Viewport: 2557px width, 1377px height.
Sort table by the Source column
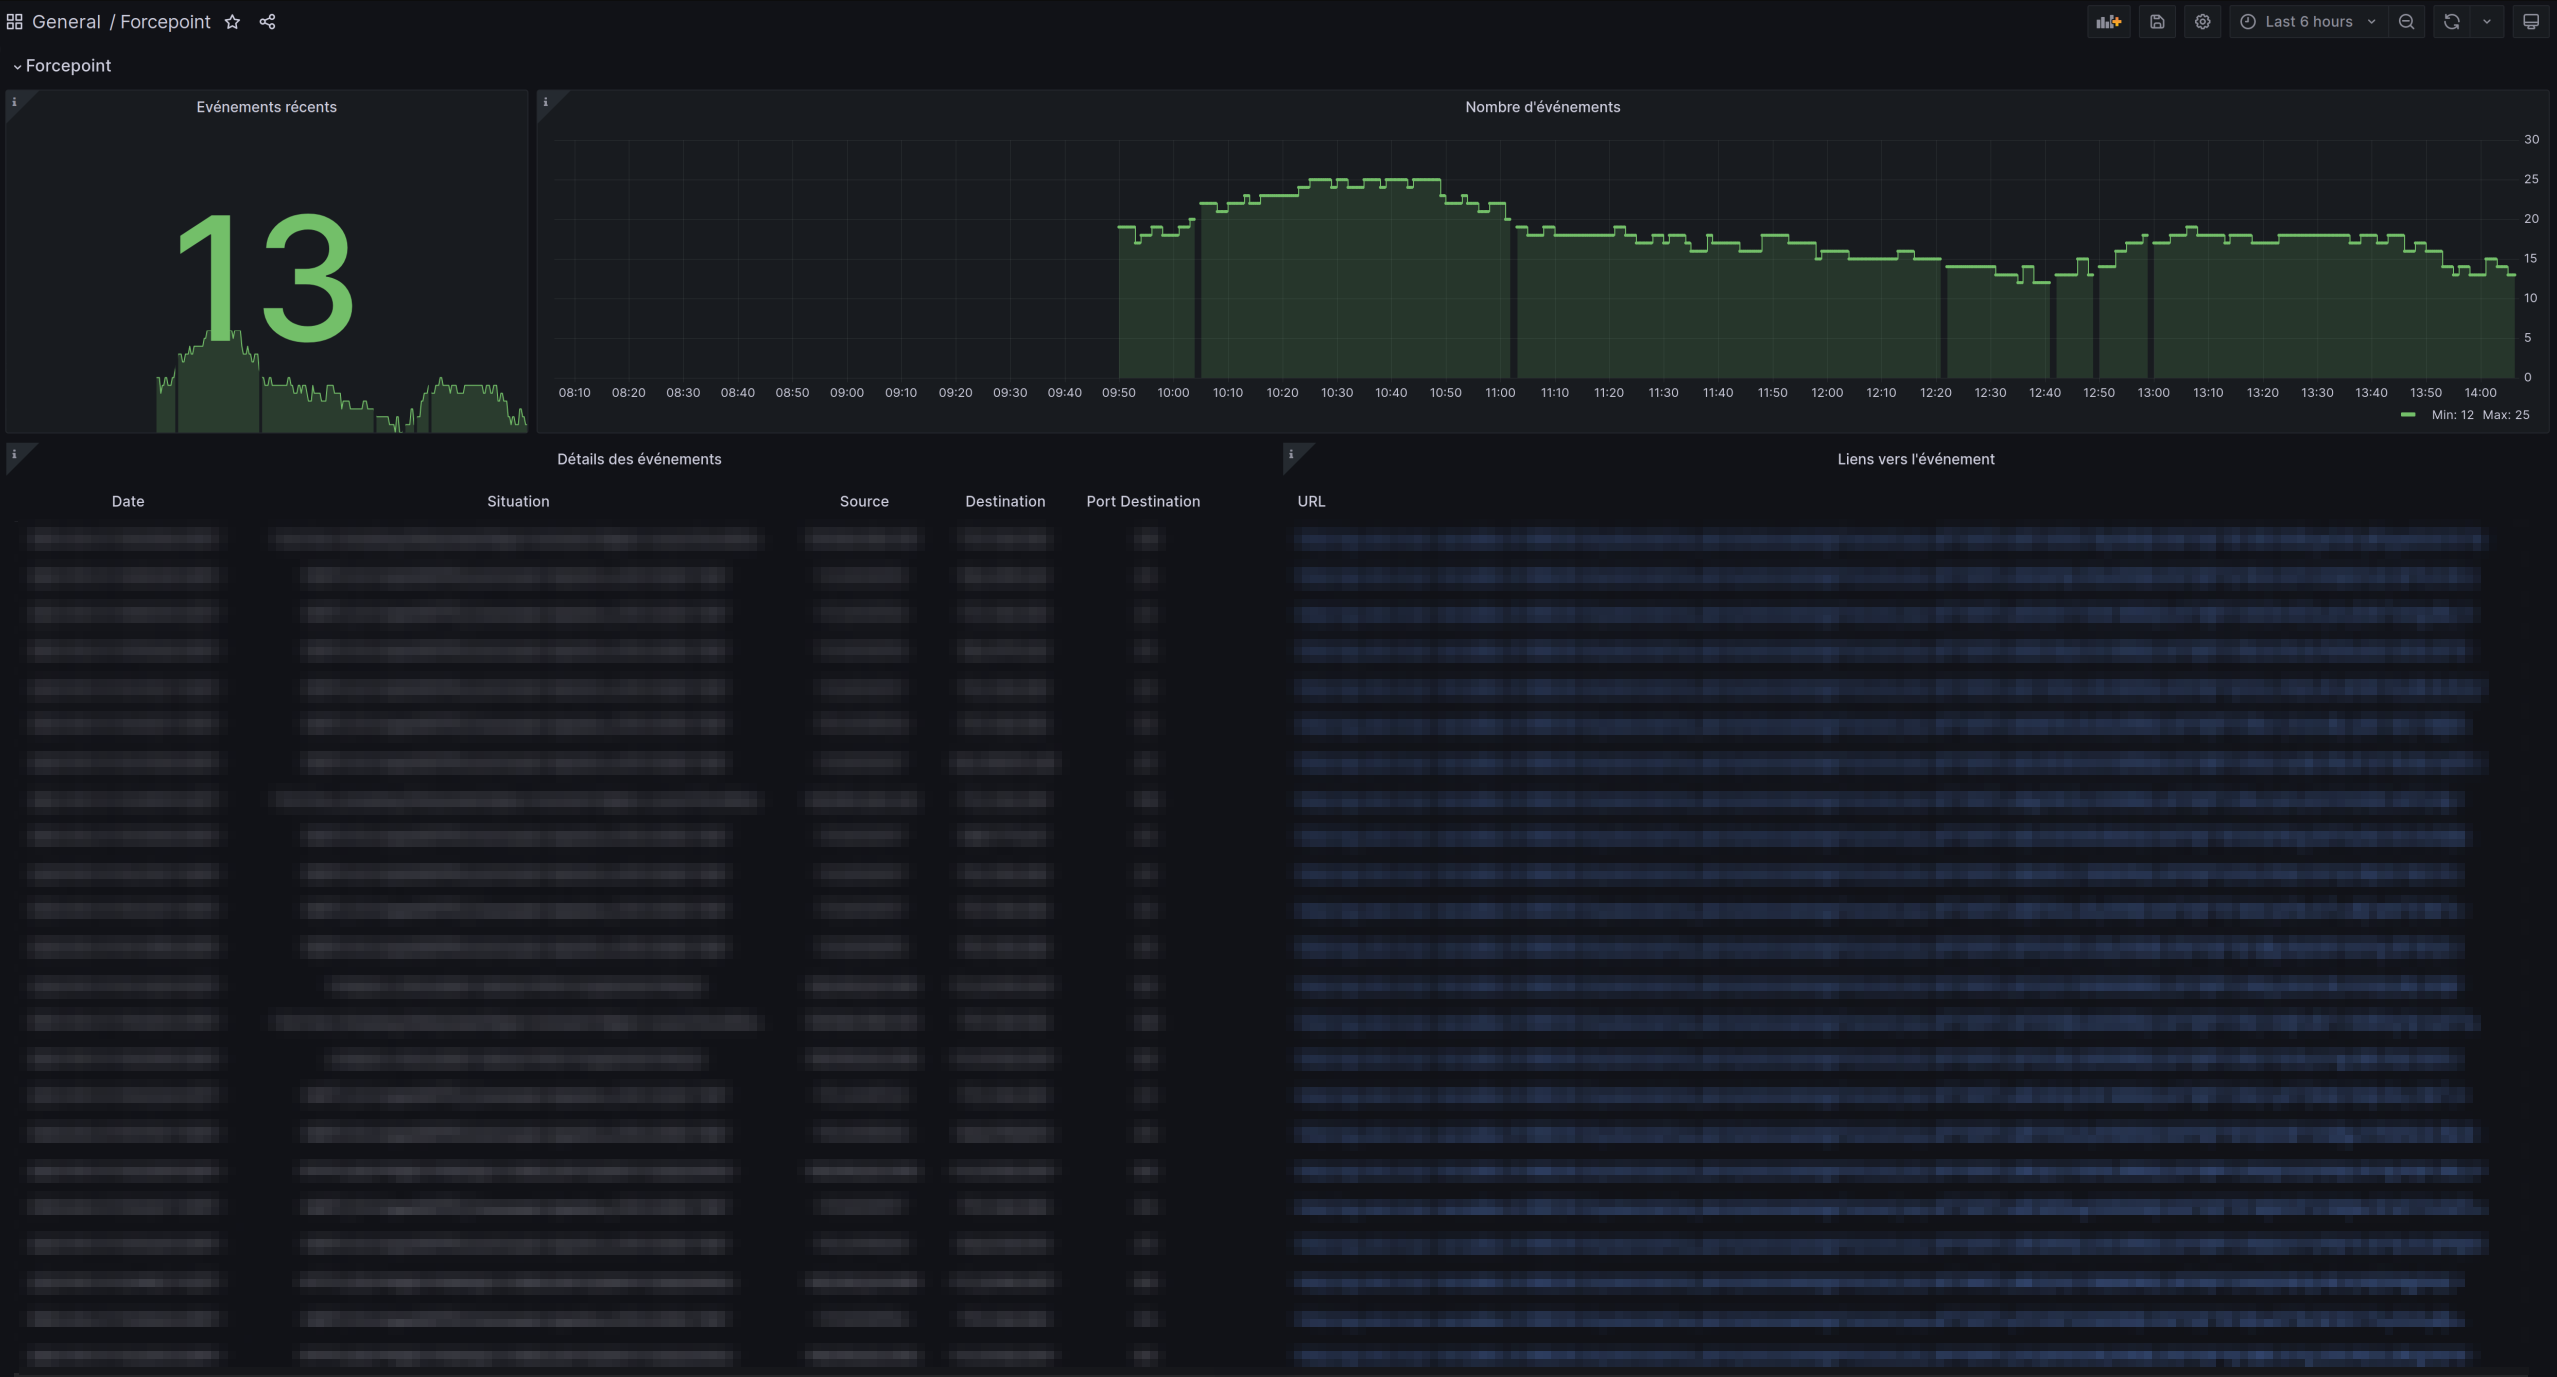point(864,501)
